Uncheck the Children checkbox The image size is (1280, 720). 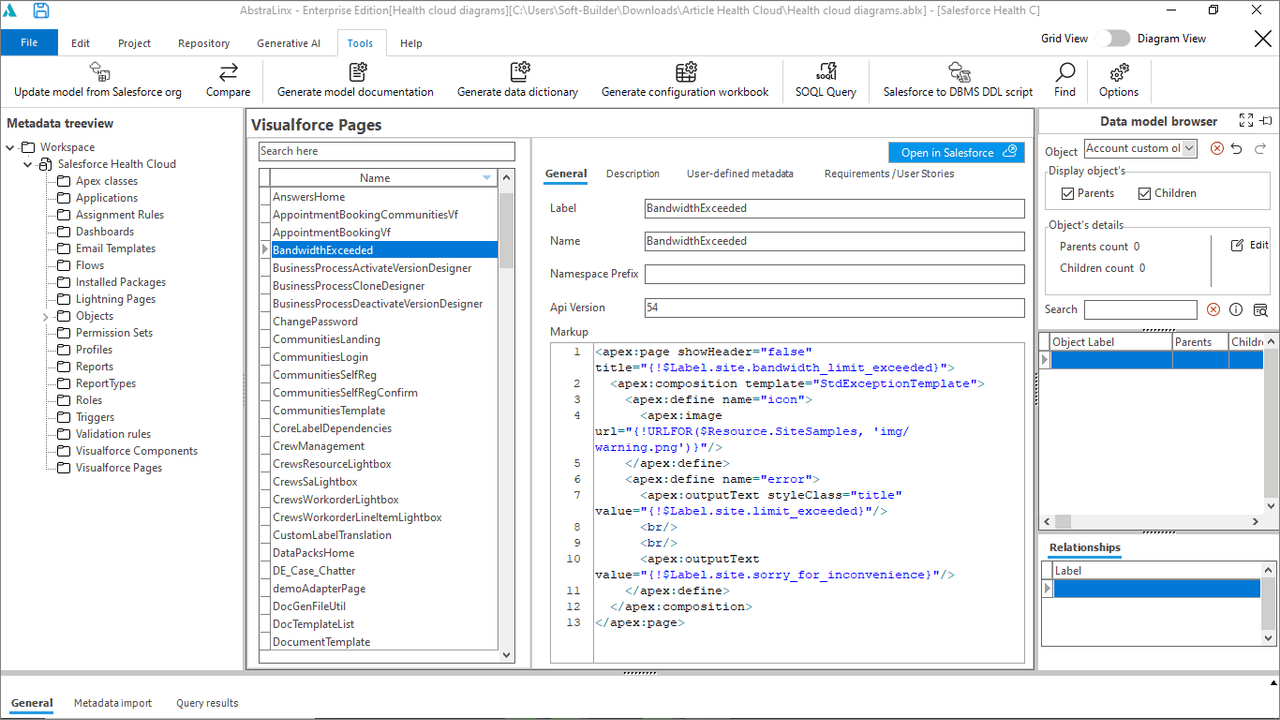pyautogui.click(x=1145, y=193)
